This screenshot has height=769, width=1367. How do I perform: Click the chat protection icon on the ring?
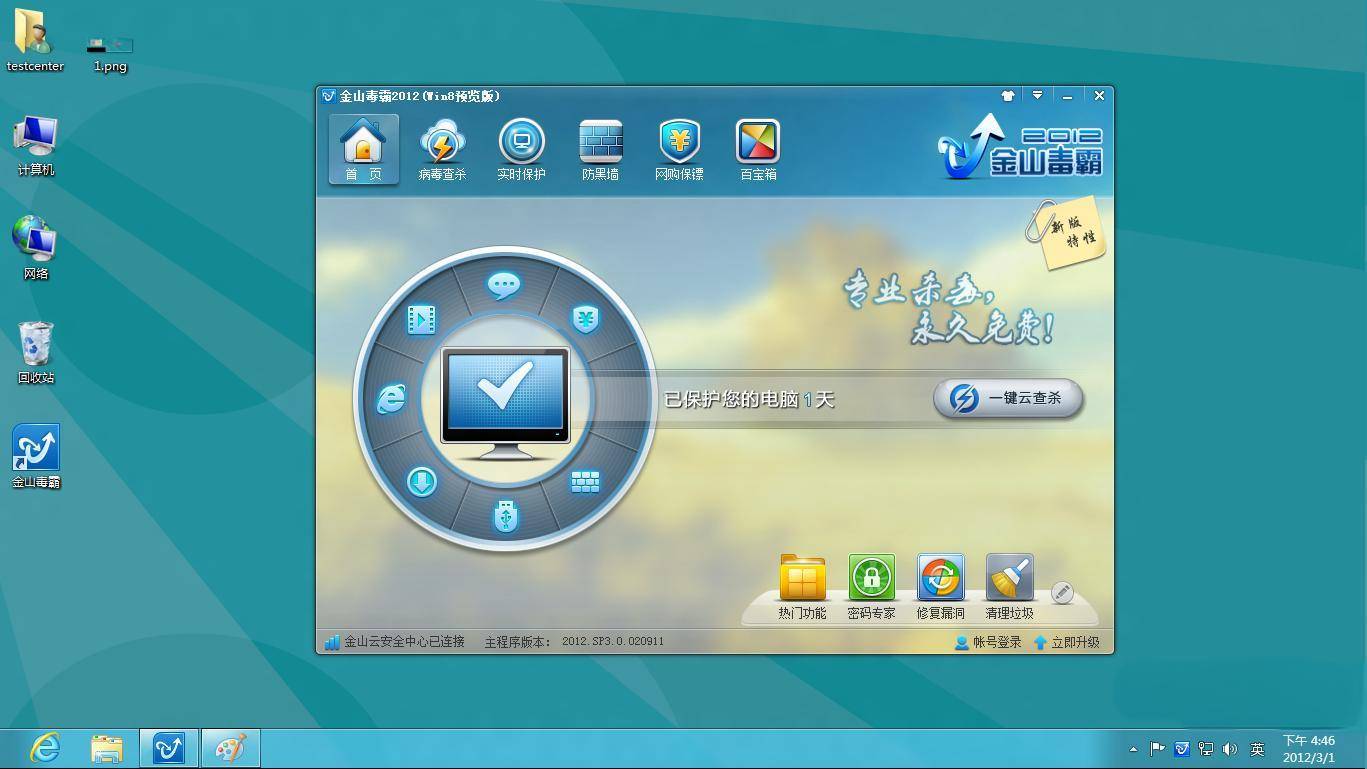coord(504,285)
